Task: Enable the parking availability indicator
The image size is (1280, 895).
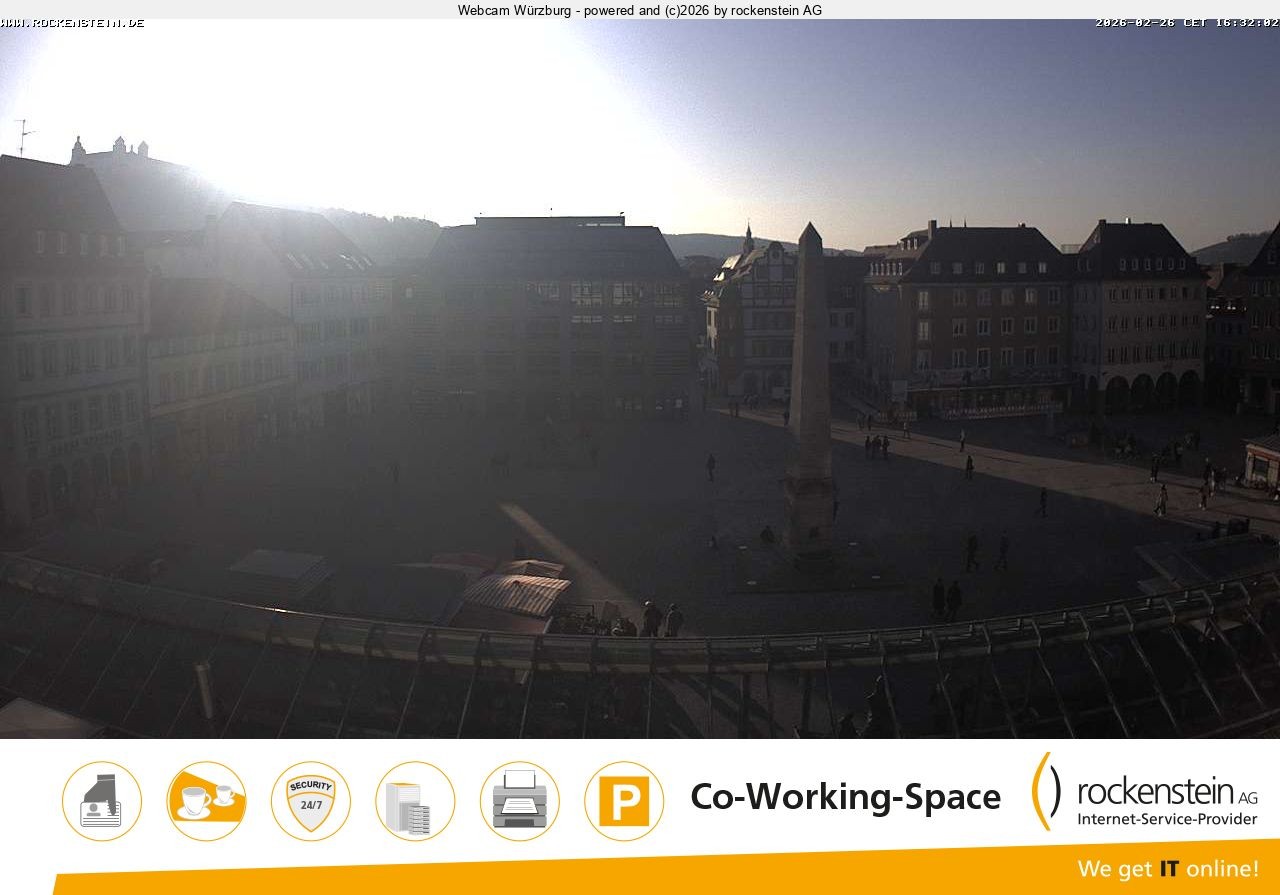Action: 623,801
